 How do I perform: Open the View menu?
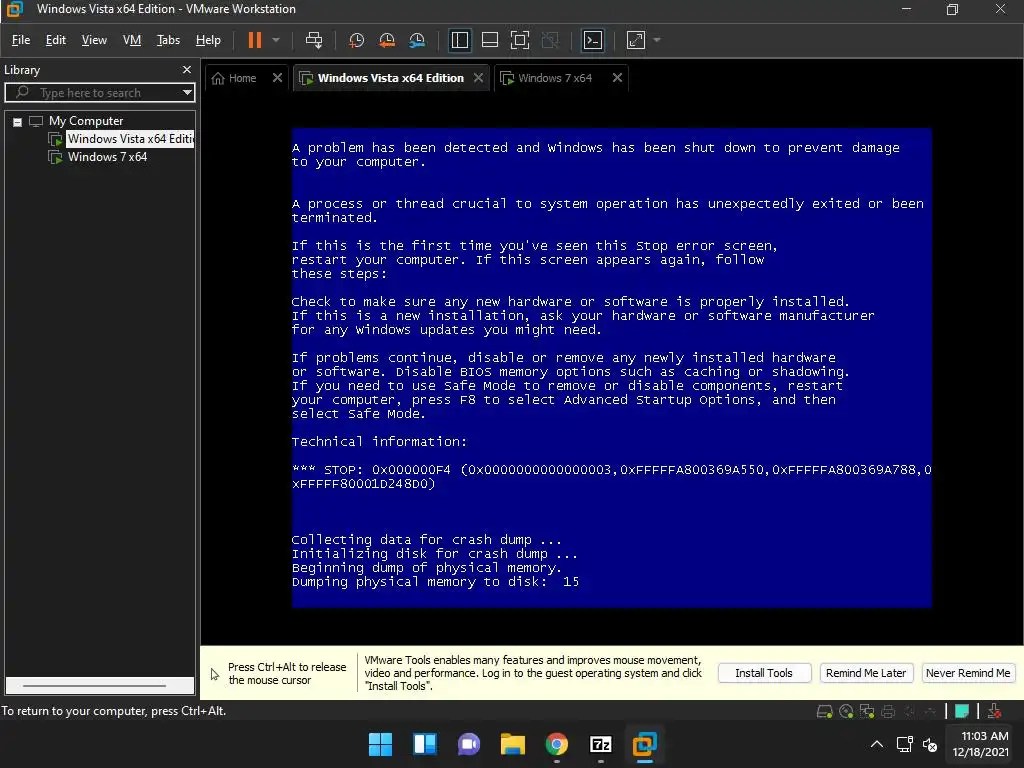(94, 40)
